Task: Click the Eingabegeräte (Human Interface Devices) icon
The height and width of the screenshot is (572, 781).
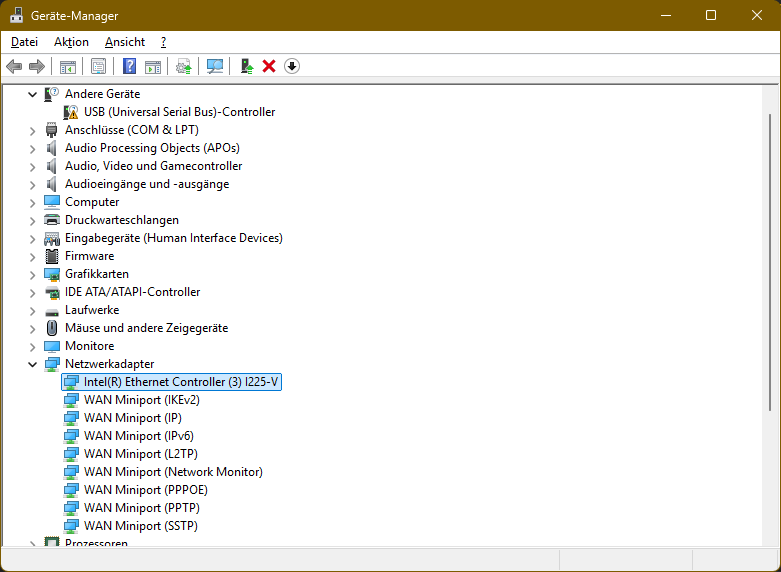Action: (x=52, y=238)
